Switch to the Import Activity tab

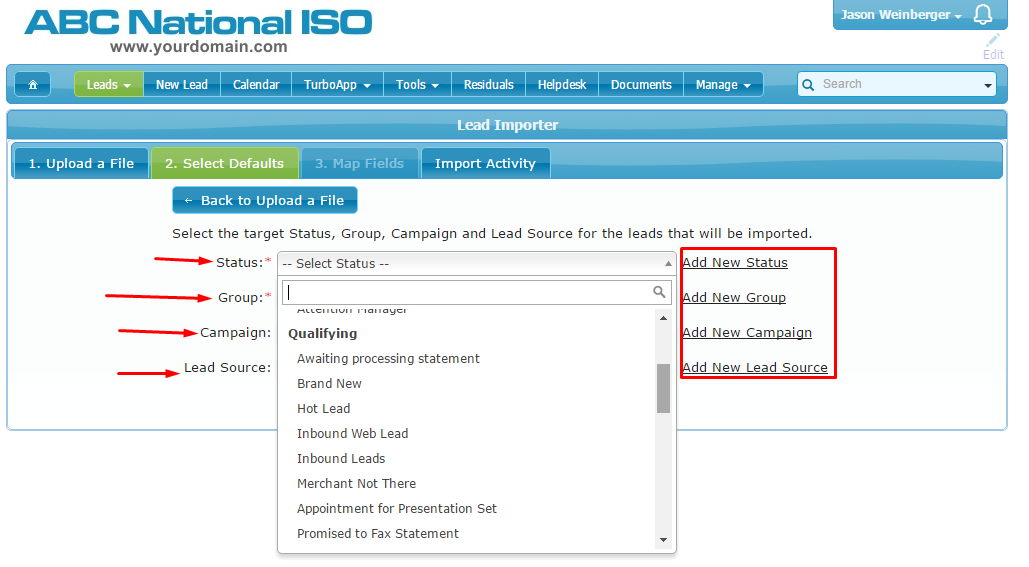[x=485, y=164]
